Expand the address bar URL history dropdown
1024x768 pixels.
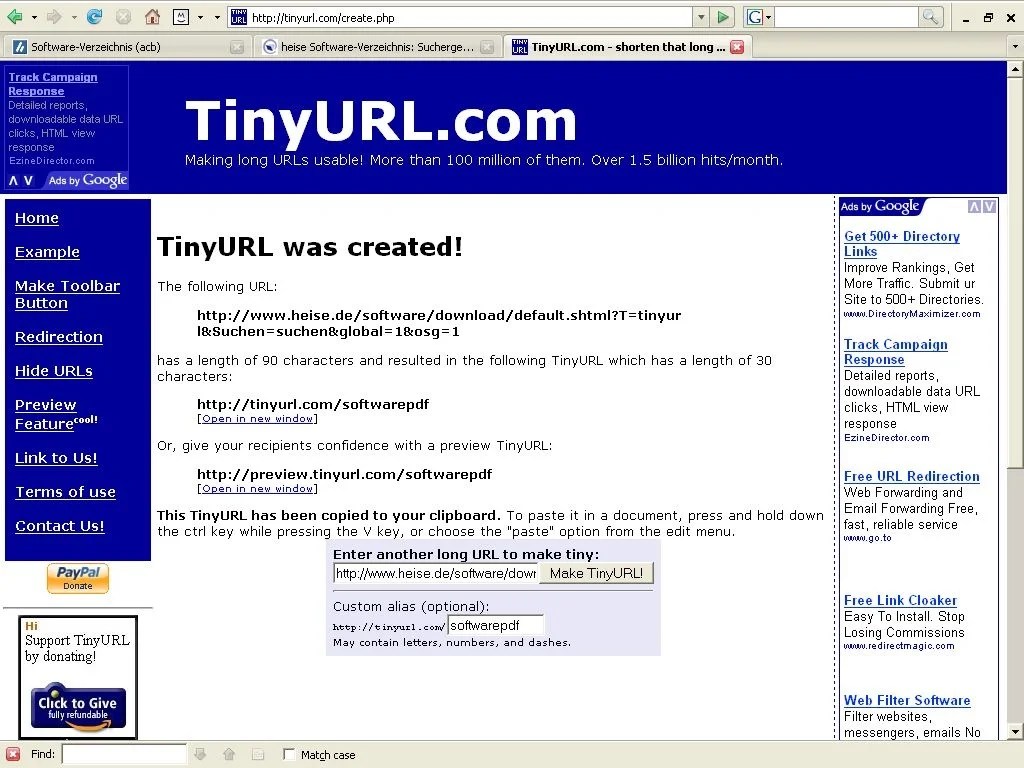point(701,18)
